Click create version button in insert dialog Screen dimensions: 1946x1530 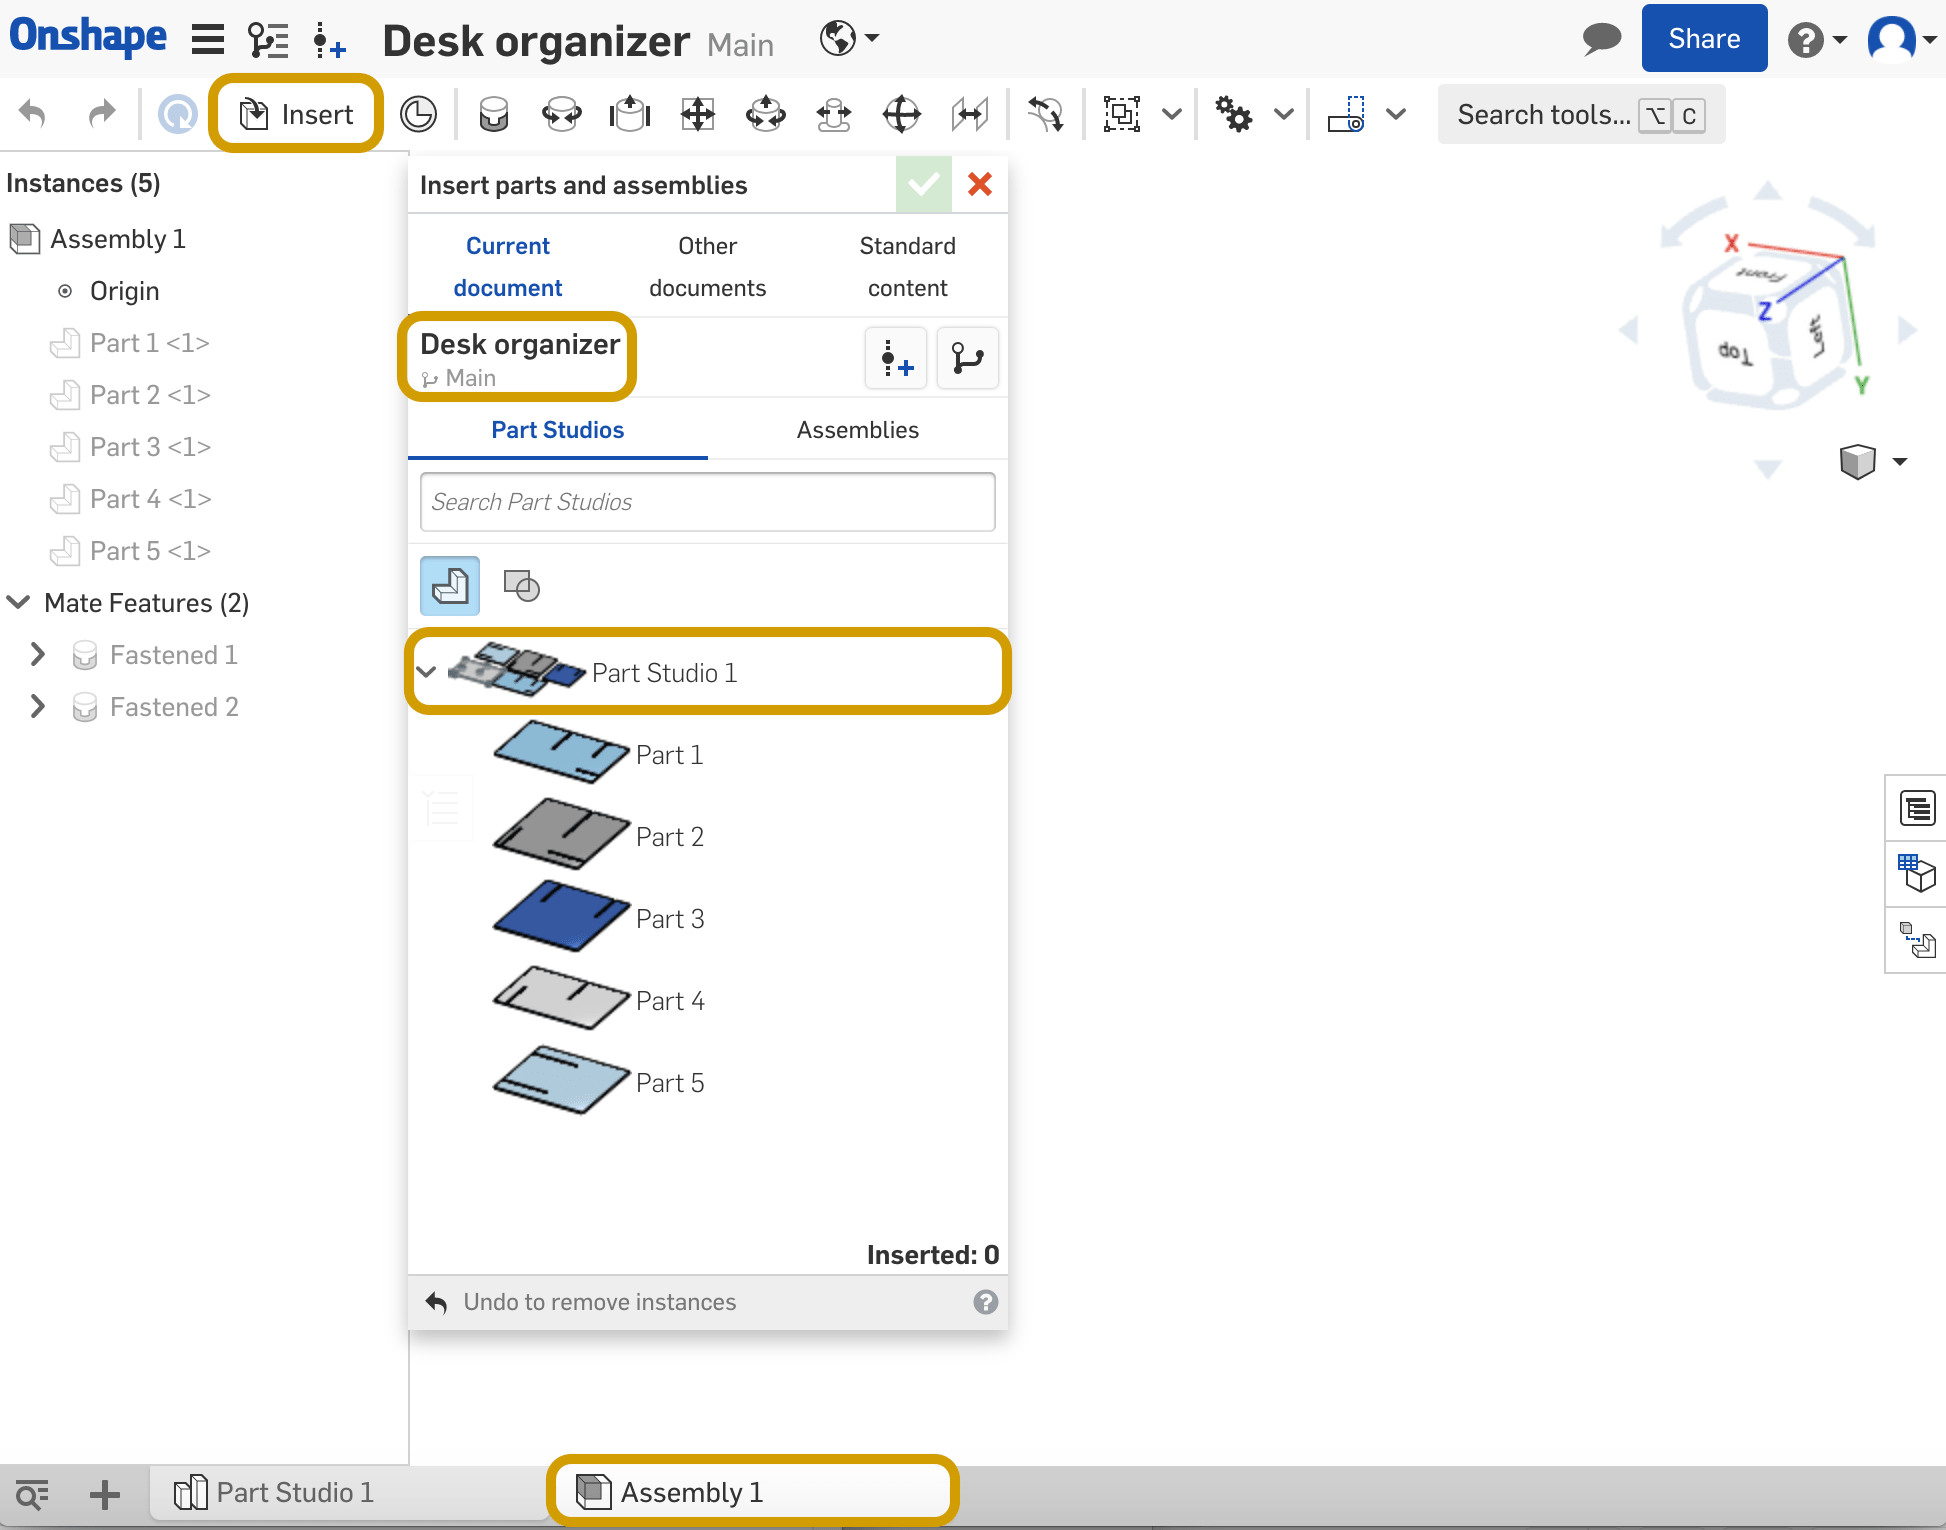tap(896, 358)
